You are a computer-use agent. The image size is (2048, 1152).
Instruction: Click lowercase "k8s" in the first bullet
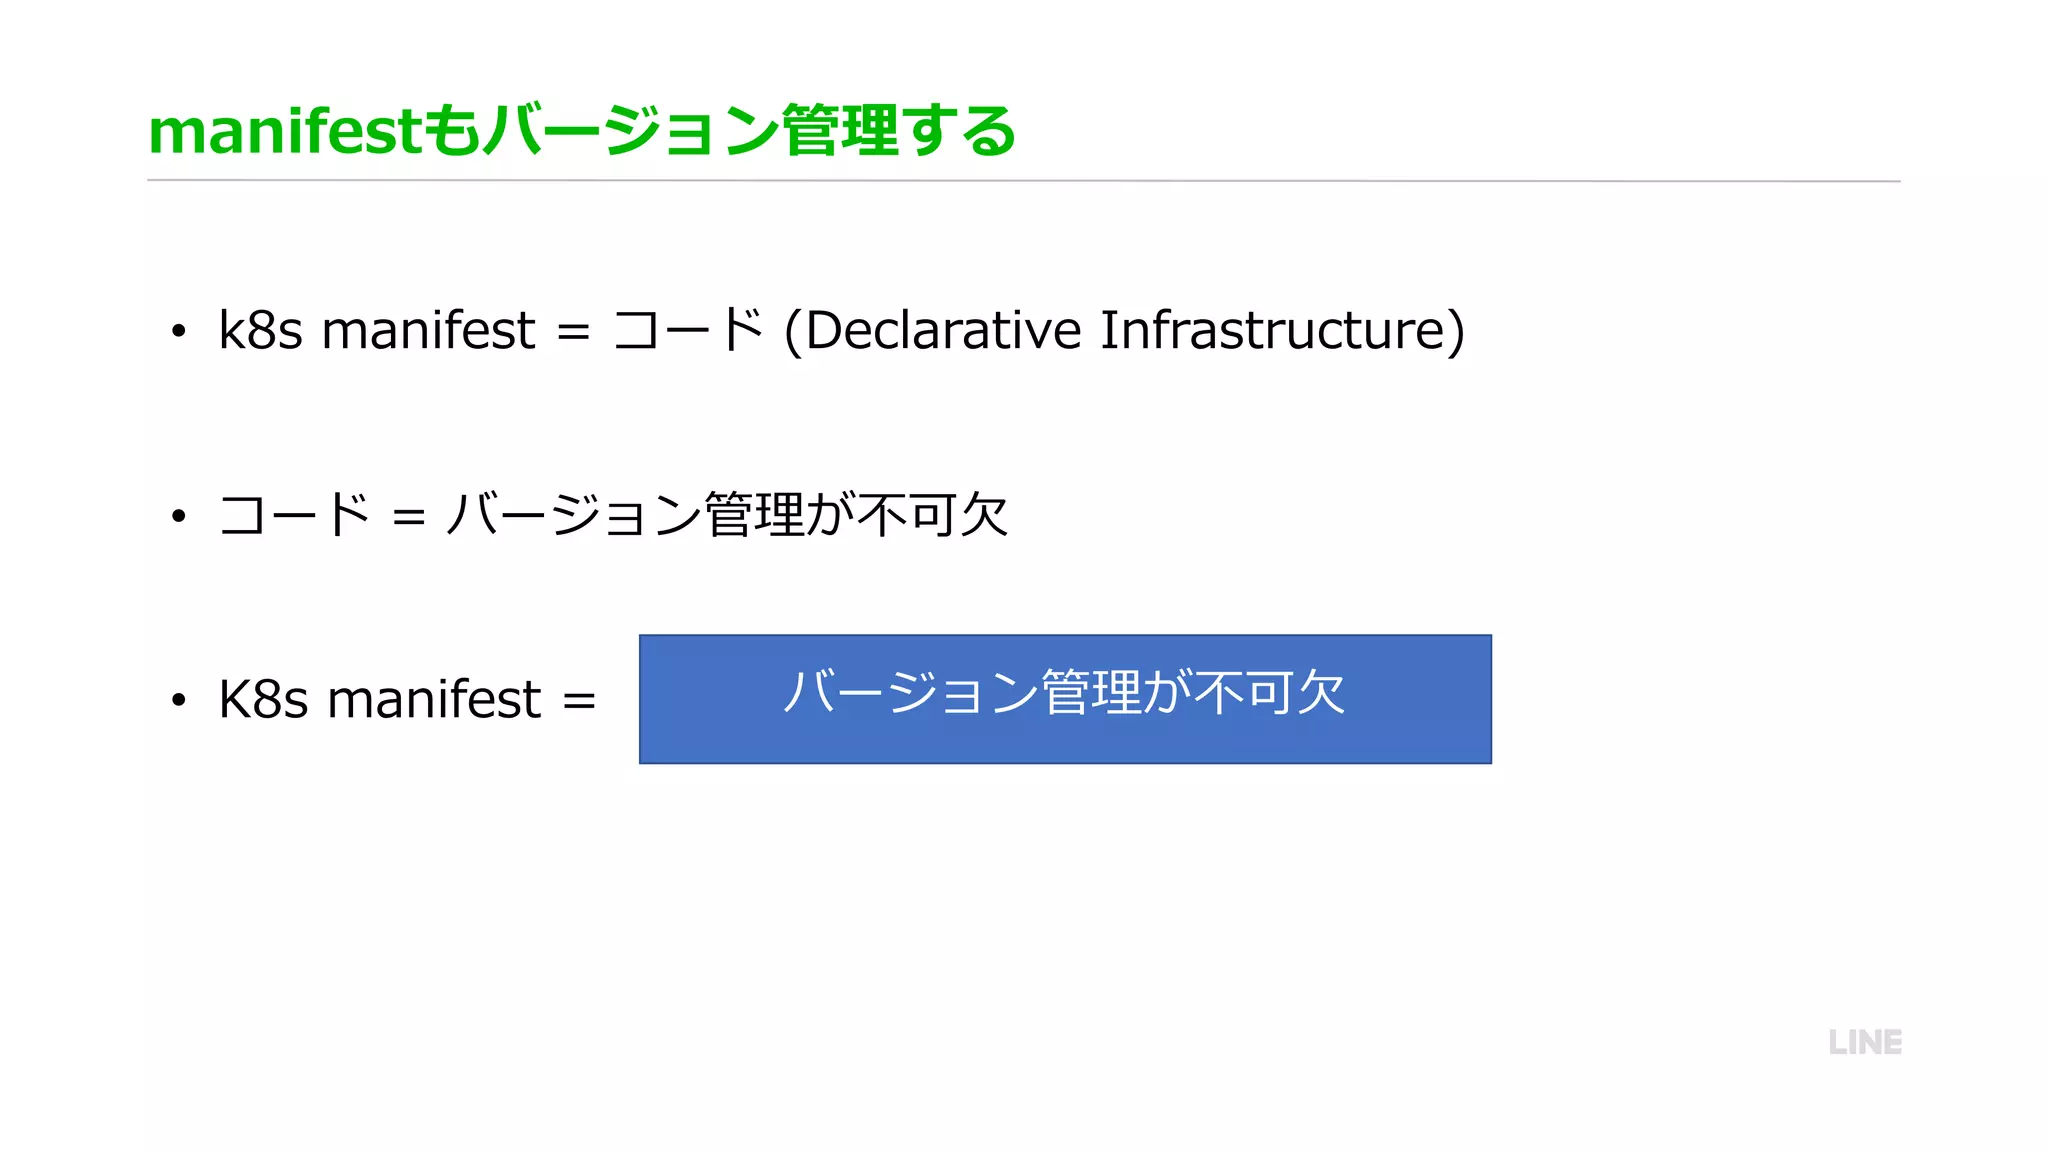pos(260,330)
